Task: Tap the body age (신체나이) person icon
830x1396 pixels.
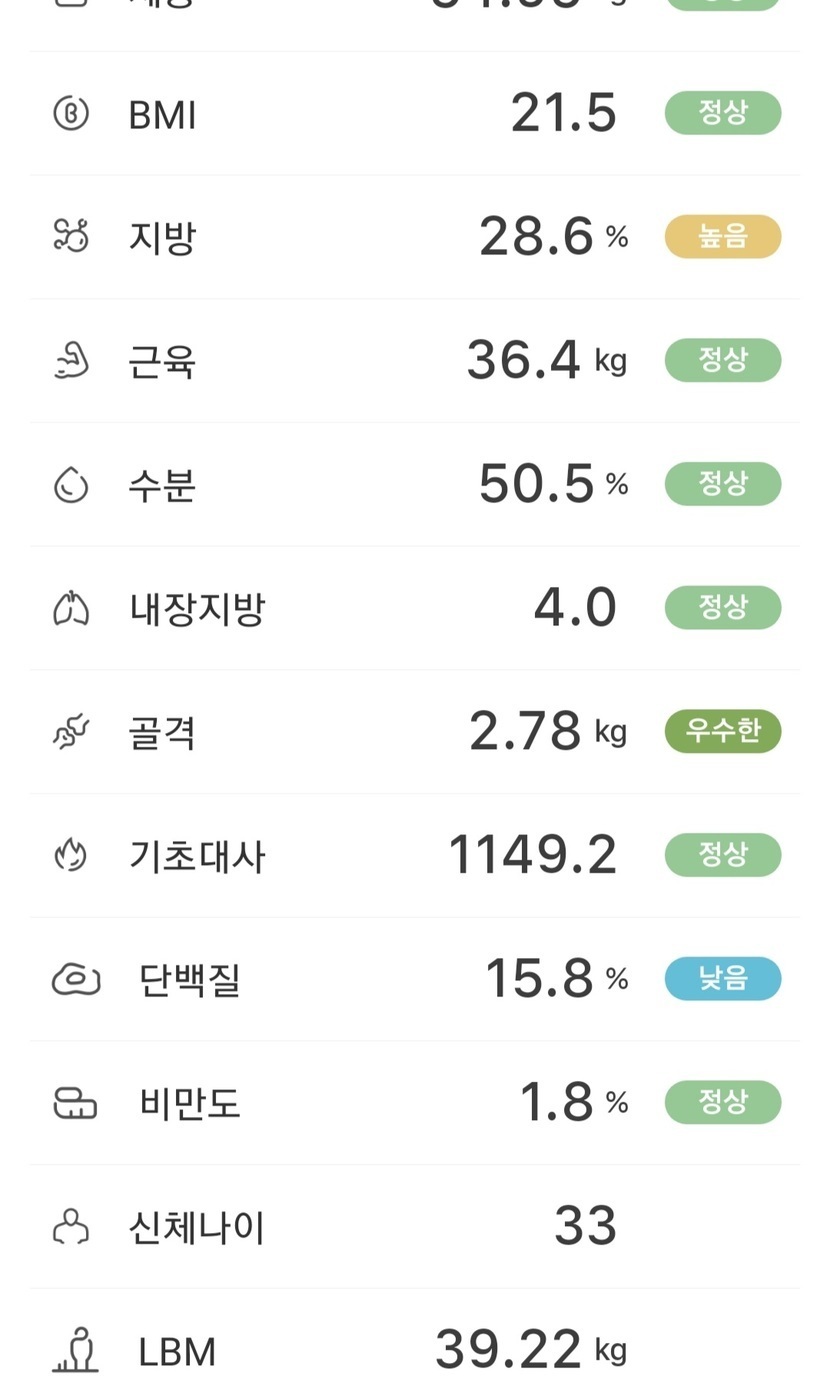Action: click(71, 1227)
